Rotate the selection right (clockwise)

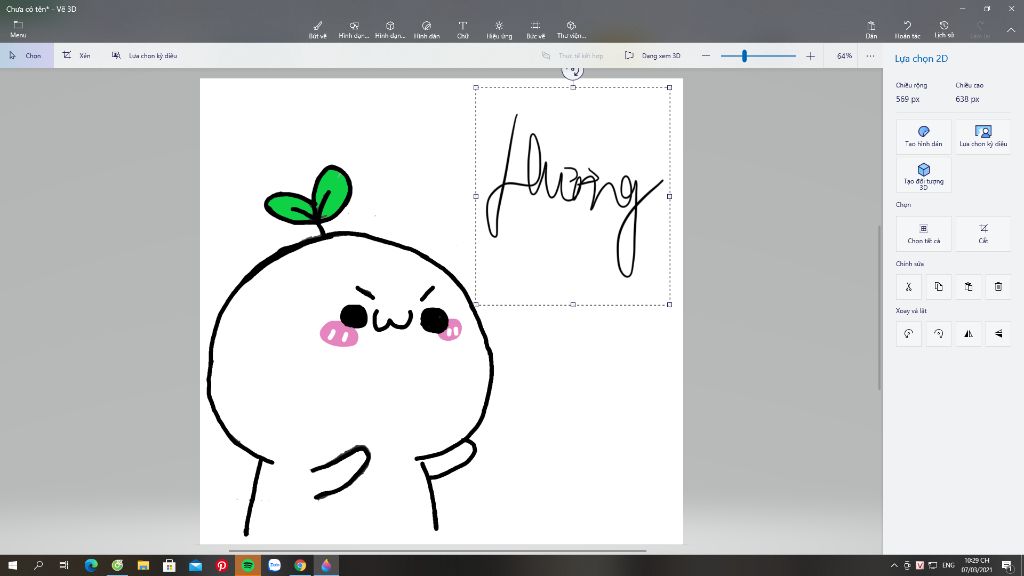point(938,334)
